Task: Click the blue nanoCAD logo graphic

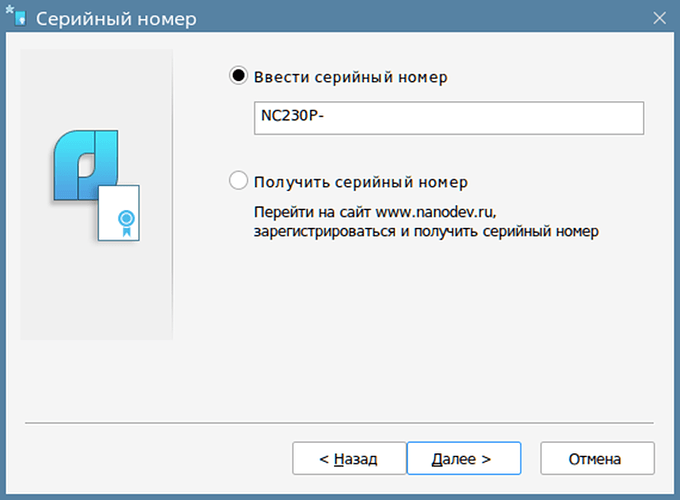Action: tap(86, 165)
